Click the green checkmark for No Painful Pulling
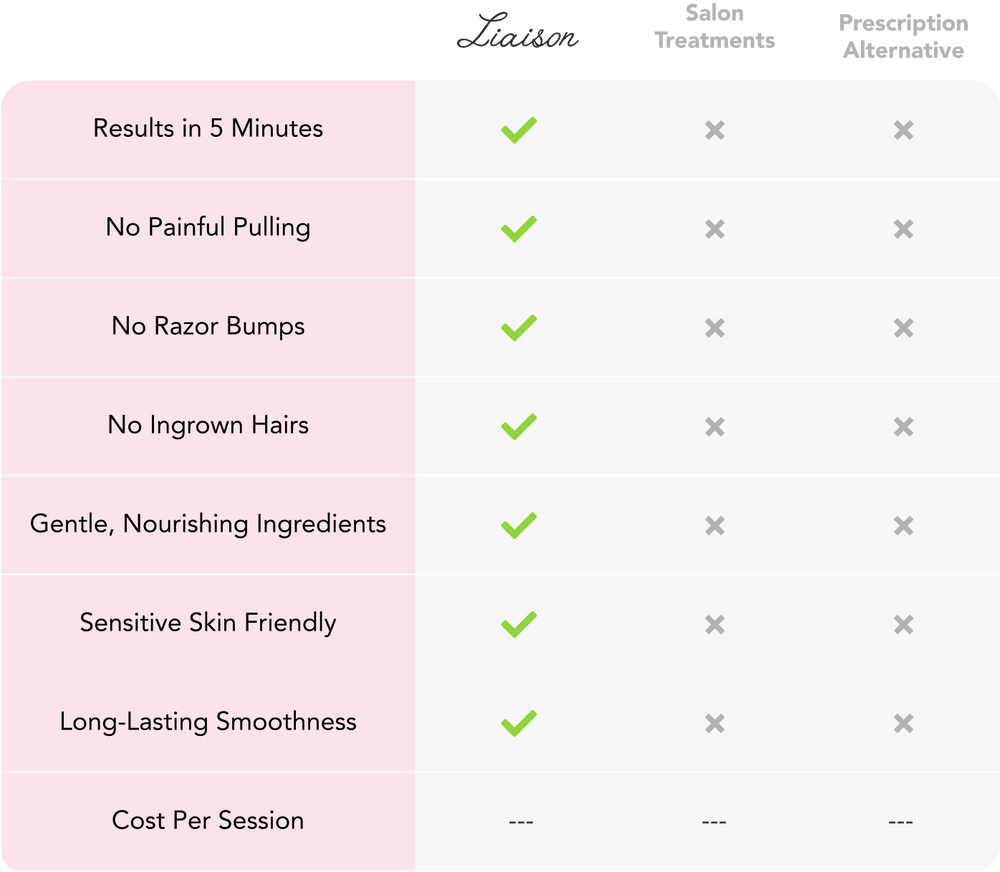1000x872 pixels. 518,229
